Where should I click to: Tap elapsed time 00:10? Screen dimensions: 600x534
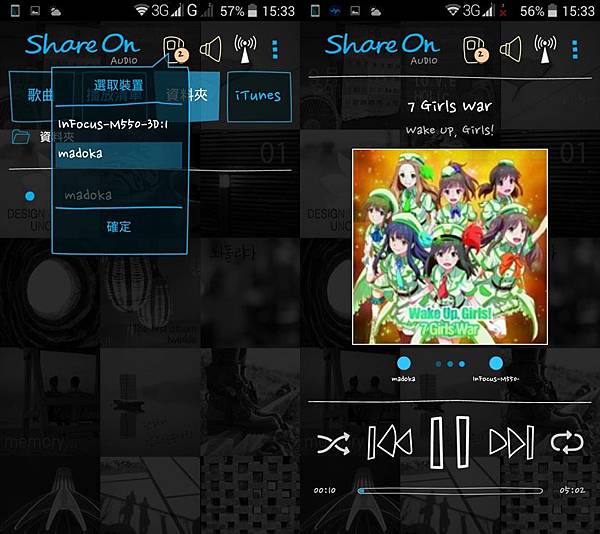pos(324,490)
